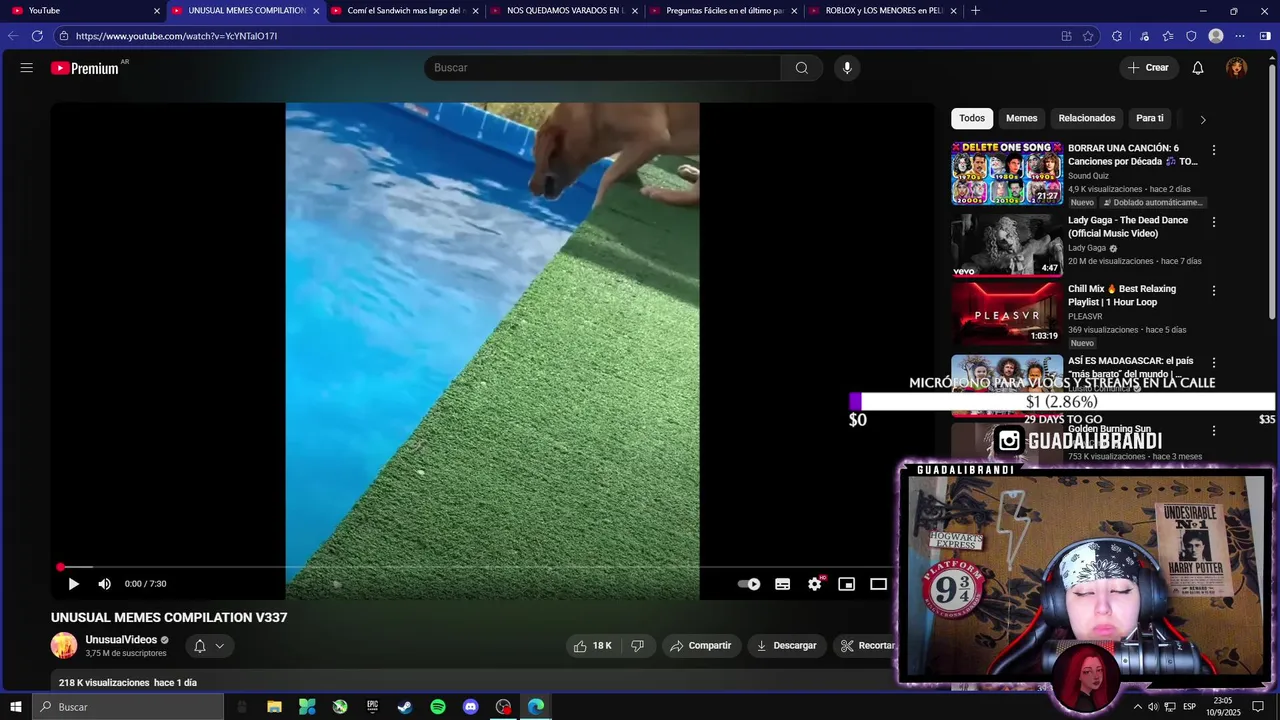1280x720 pixels.
Task: Open Windows Start menu
Action: point(16,707)
